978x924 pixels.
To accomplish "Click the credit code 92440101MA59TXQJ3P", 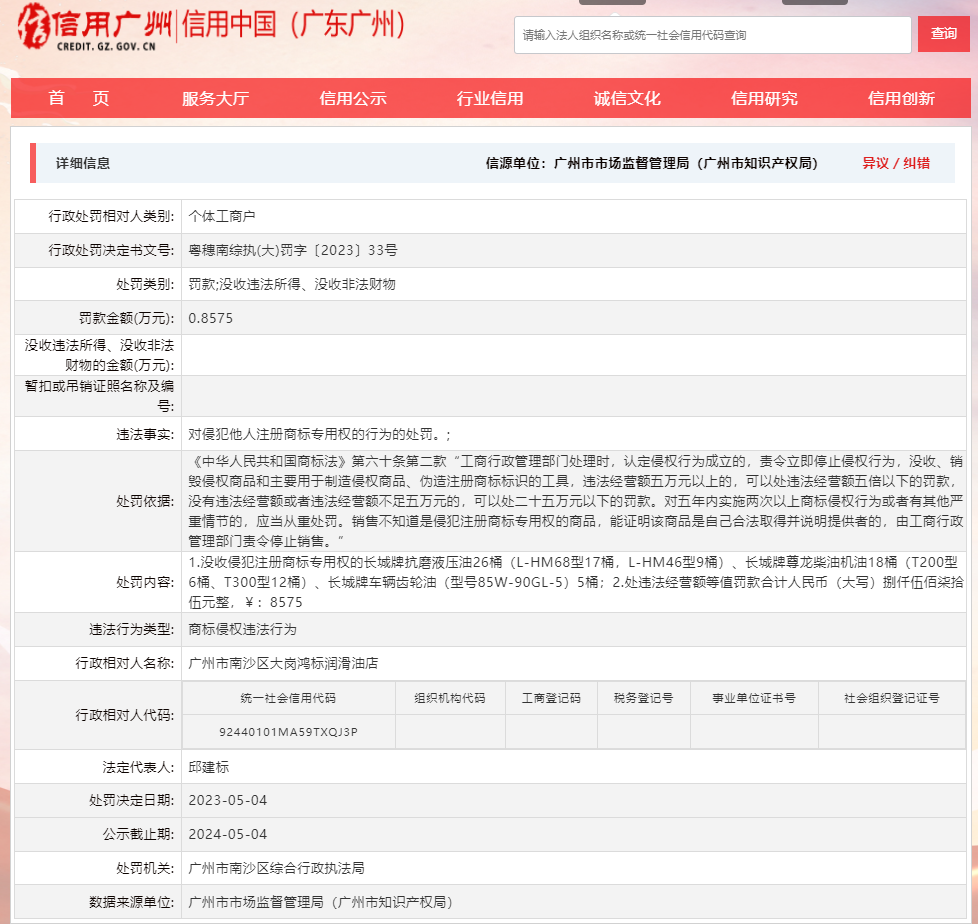I will point(288,732).
